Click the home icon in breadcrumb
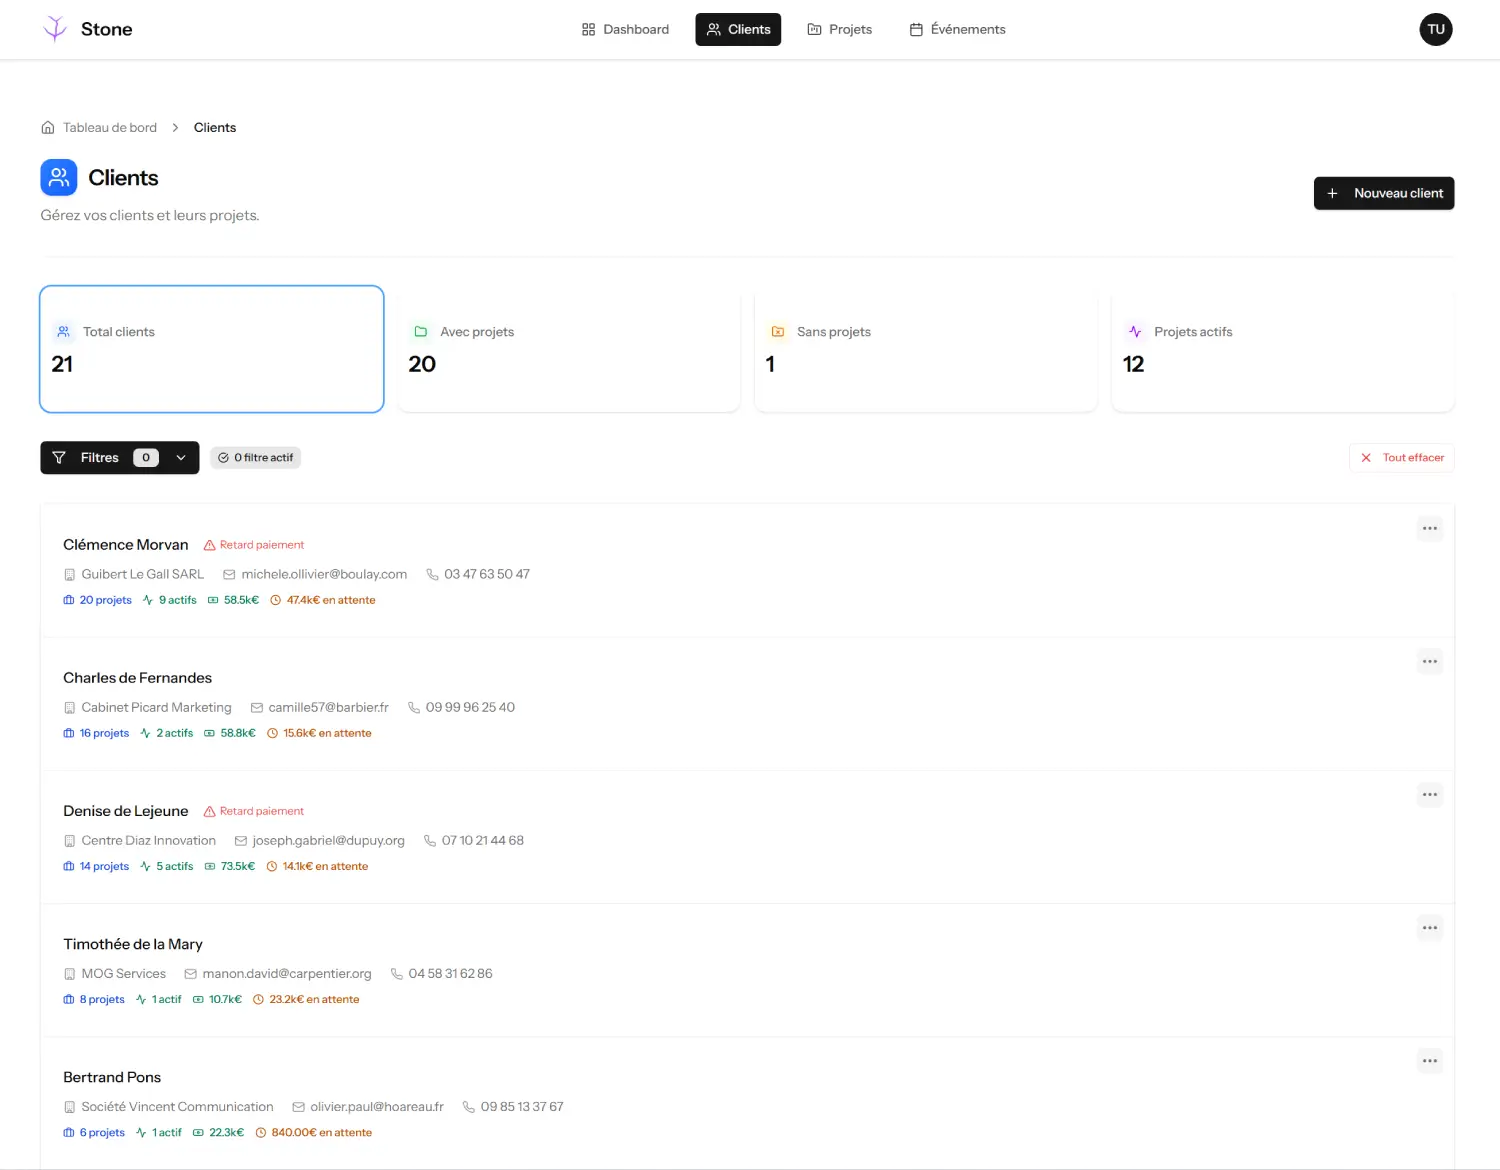The height and width of the screenshot is (1170, 1500). (x=48, y=128)
